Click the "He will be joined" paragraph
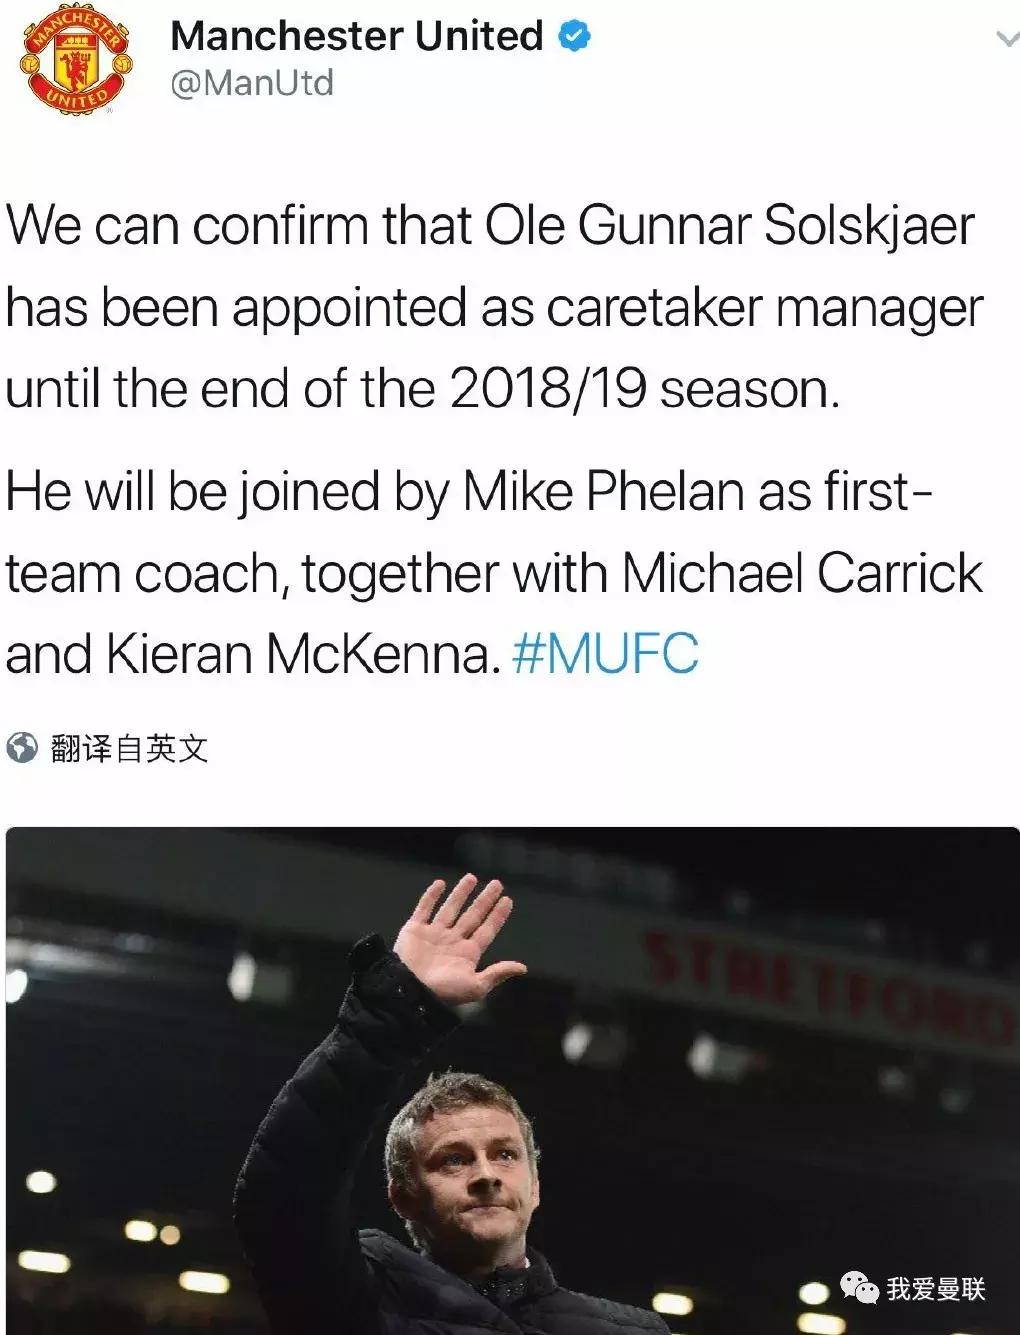Image resolution: width=1020 pixels, height=1335 pixels. [x=490, y=573]
